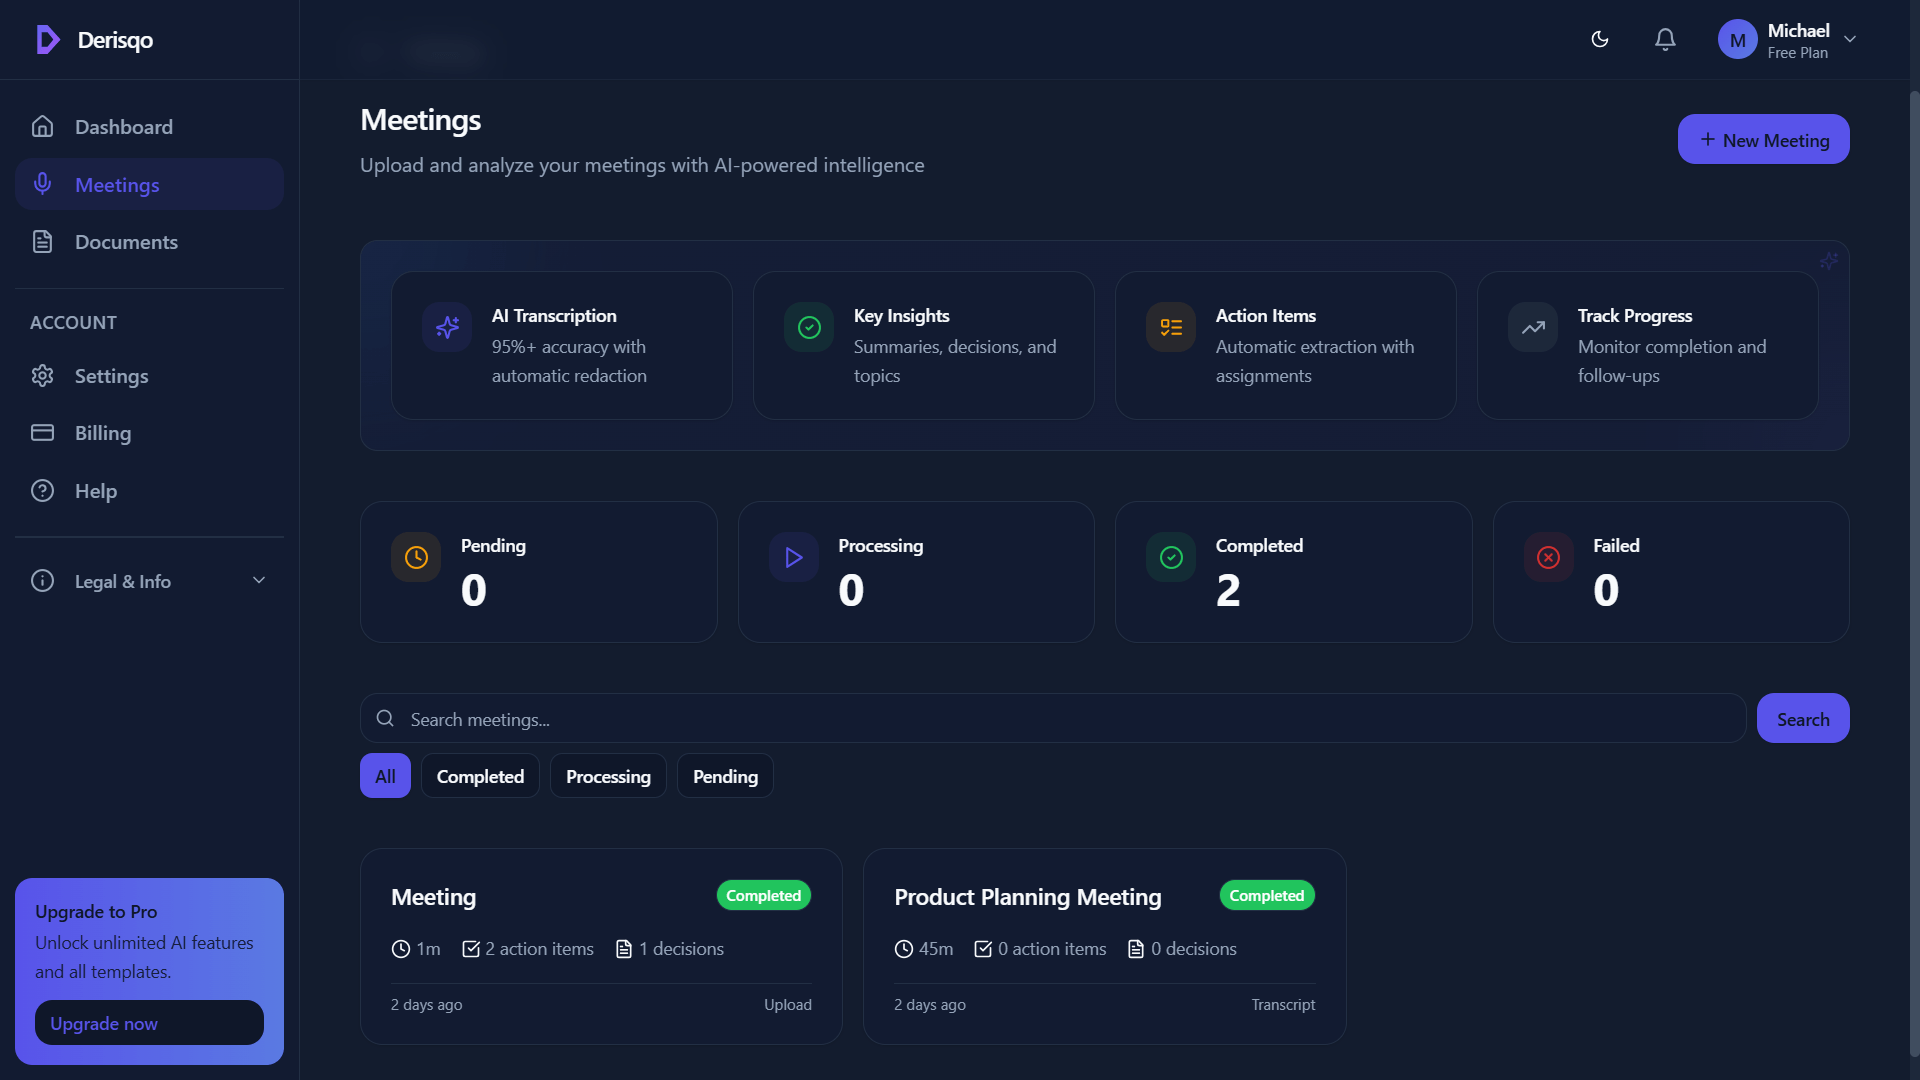Open the Meetings microphone icon in sidebar

click(42, 184)
